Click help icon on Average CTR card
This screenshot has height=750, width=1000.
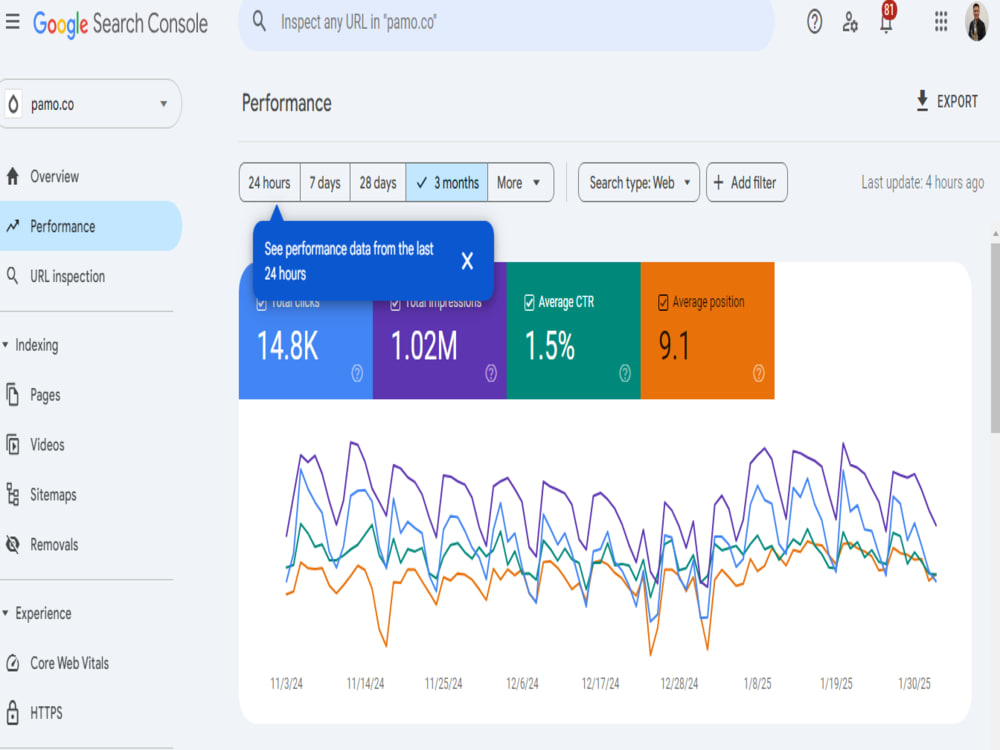point(625,373)
